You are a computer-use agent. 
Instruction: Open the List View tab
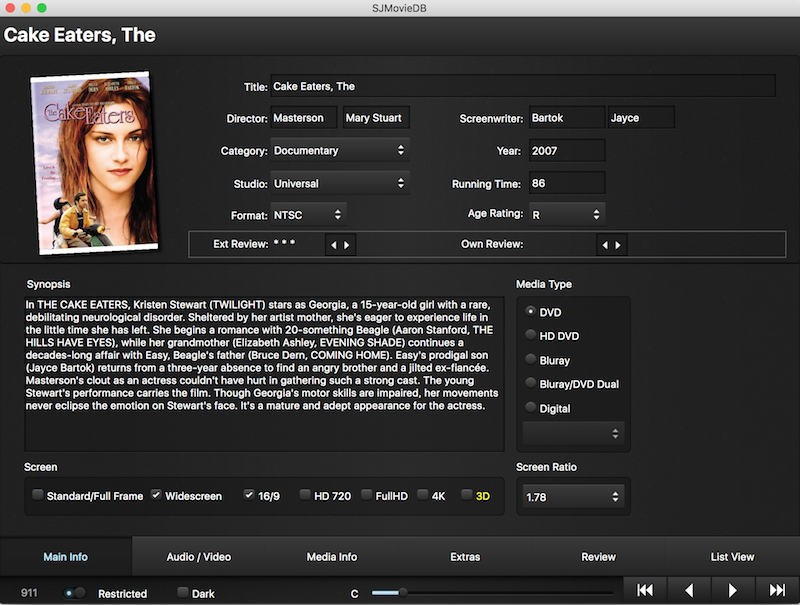click(732, 557)
